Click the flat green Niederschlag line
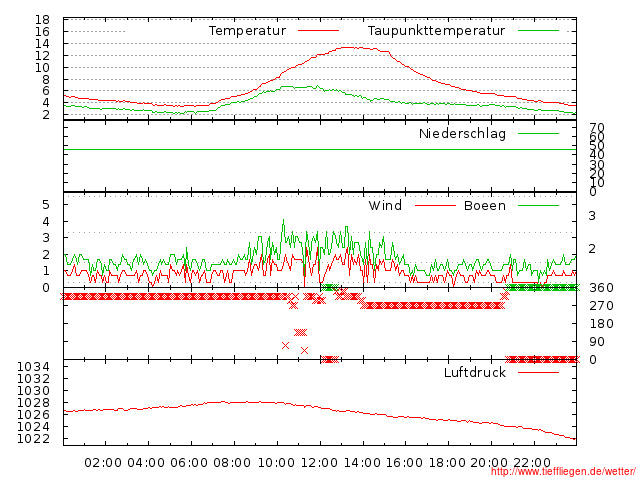 click(x=320, y=149)
